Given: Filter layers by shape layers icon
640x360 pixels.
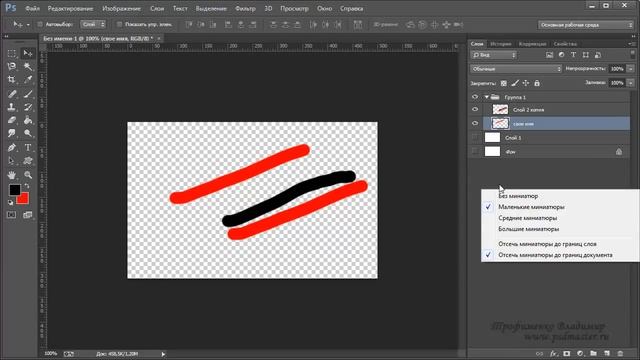Looking at the screenshot, I should point(586,55).
